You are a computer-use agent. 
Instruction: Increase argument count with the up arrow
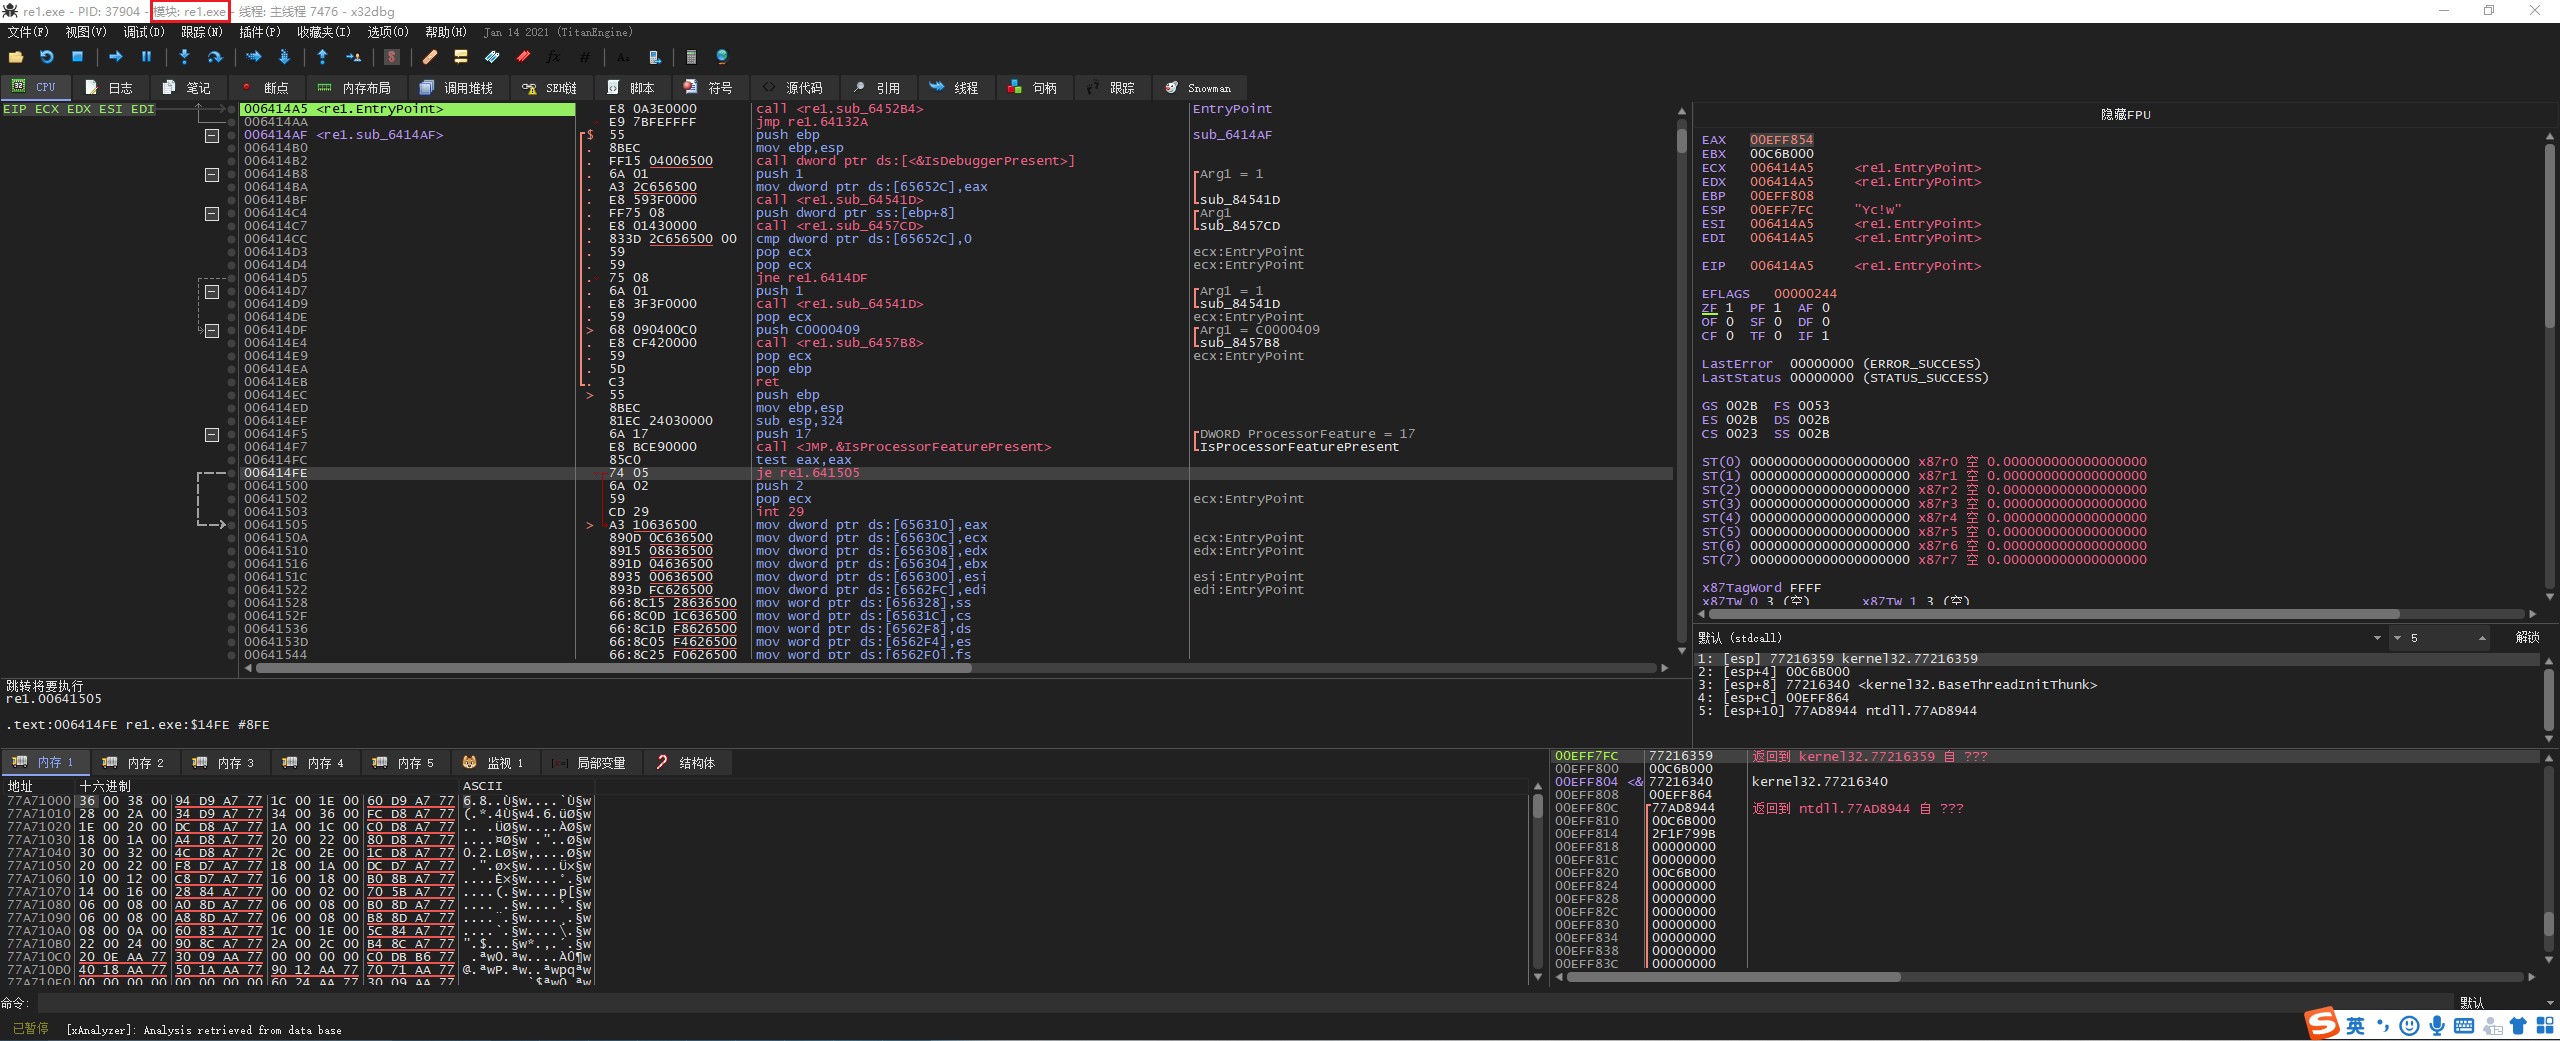click(x=2482, y=636)
